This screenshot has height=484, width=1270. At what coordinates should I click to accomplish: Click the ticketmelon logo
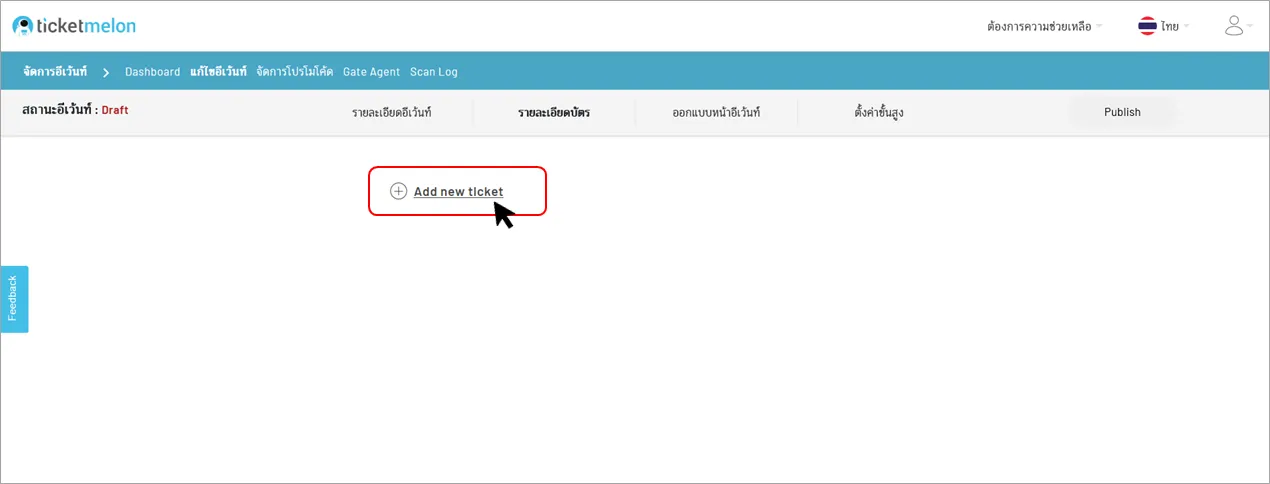[74, 26]
